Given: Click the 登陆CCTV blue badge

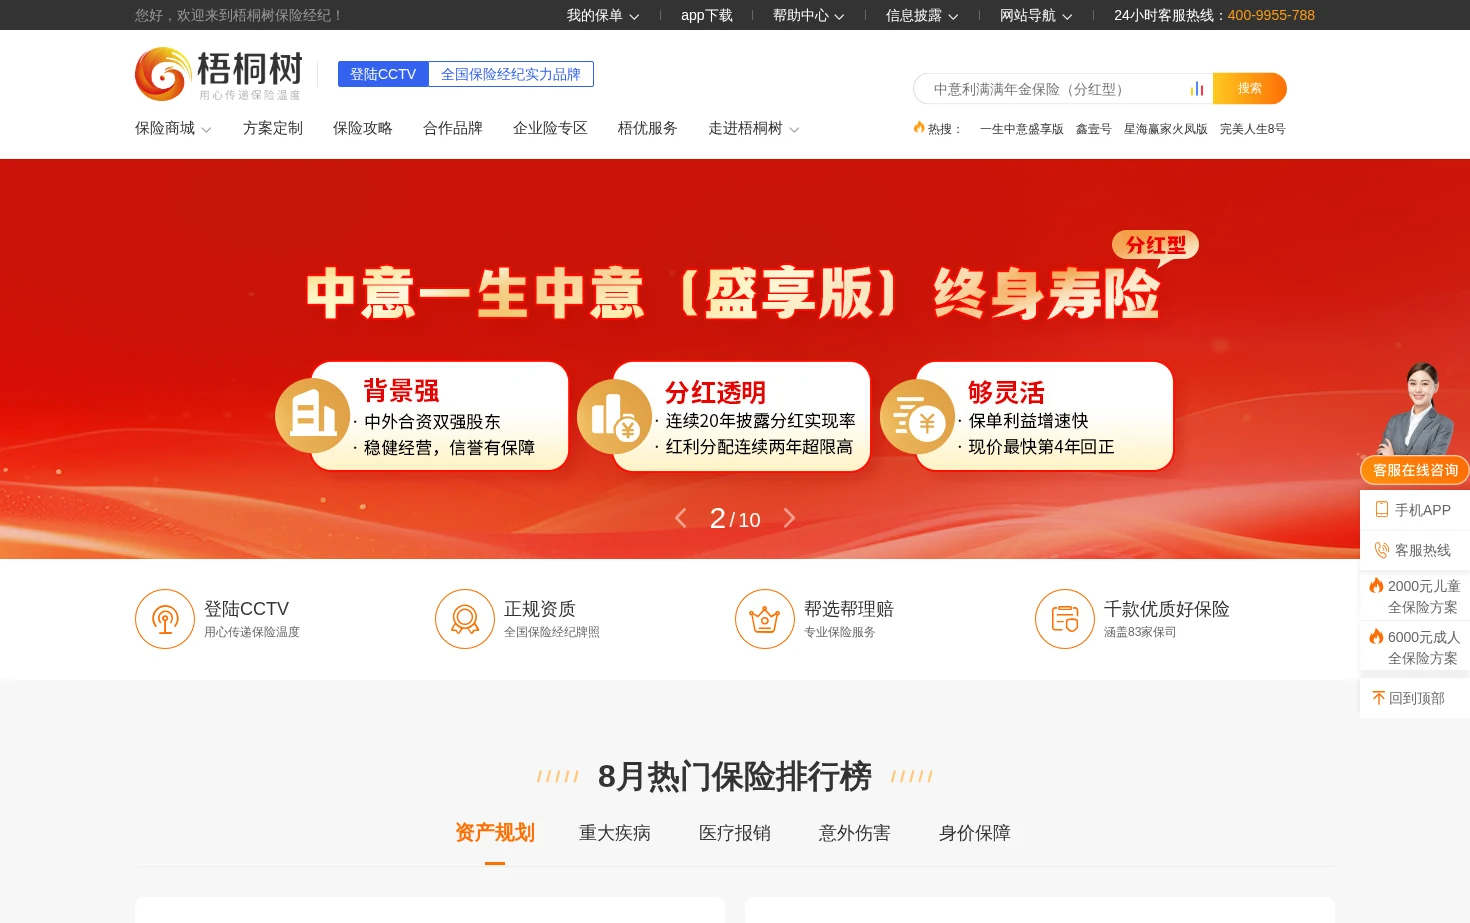Looking at the screenshot, I should click(383, 74).
